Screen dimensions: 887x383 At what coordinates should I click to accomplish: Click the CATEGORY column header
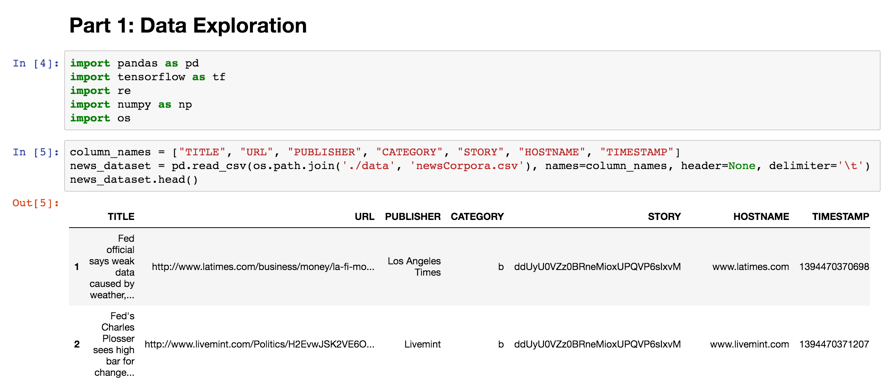[x=477, y=216]
